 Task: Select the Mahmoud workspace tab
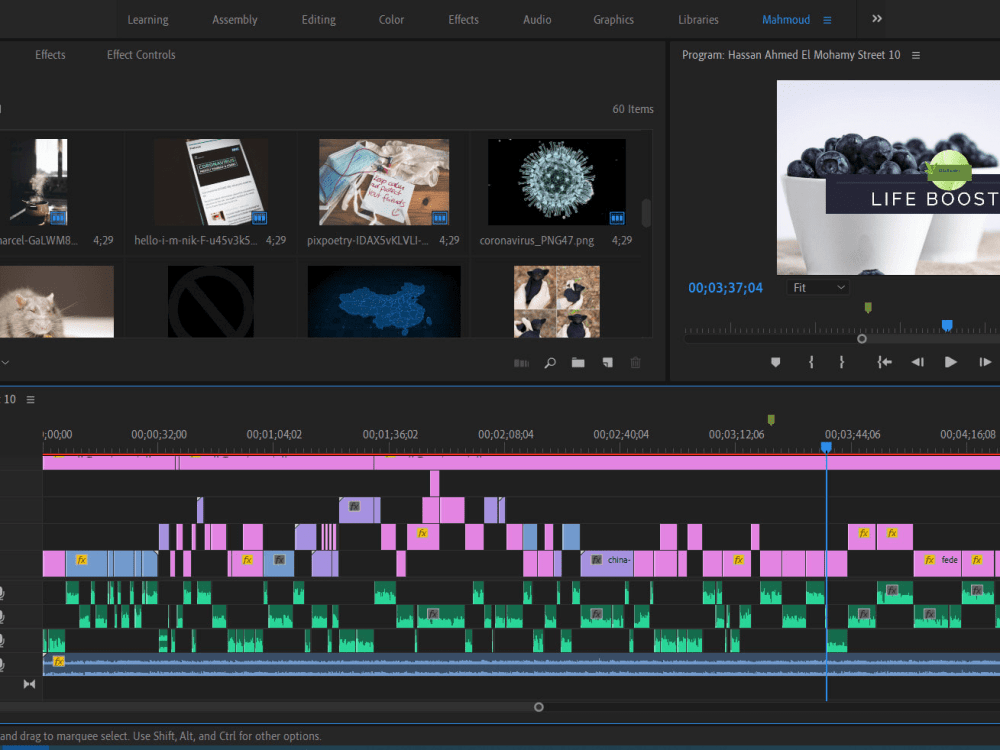pos(786,20)
